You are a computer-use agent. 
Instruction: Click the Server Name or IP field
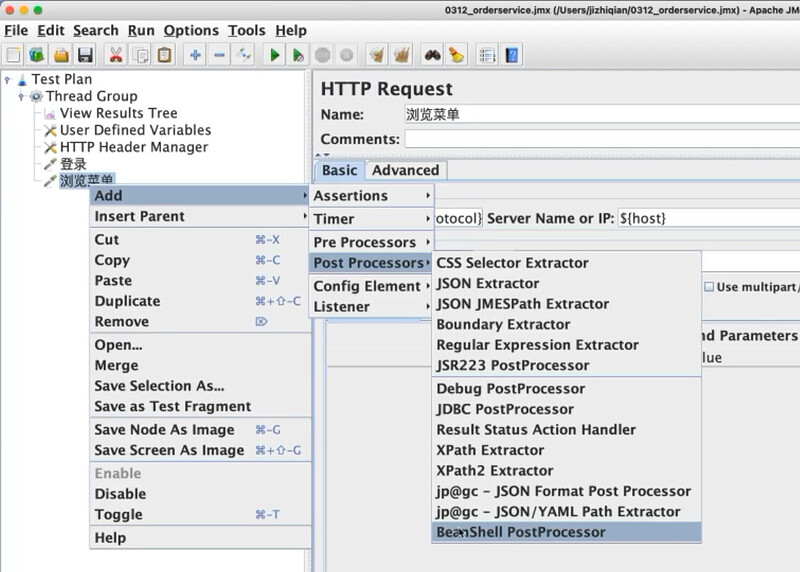(709, 218)
